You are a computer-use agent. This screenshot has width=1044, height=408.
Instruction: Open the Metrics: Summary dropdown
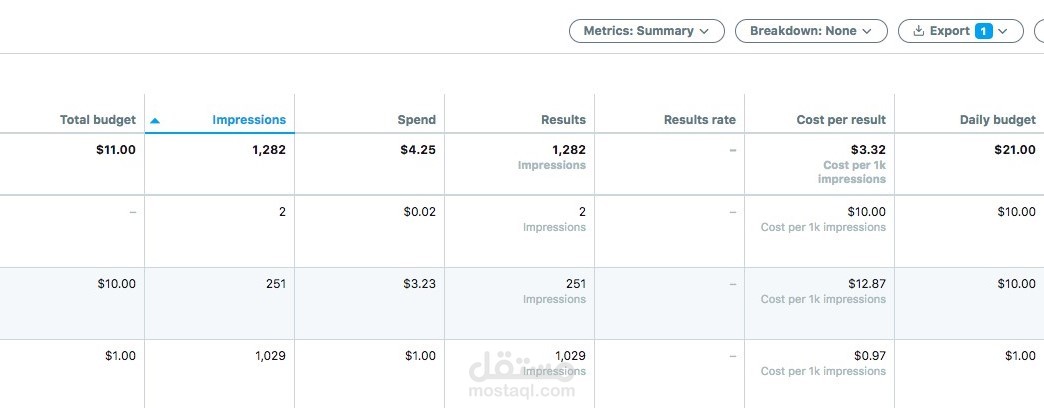coord(646,31)
